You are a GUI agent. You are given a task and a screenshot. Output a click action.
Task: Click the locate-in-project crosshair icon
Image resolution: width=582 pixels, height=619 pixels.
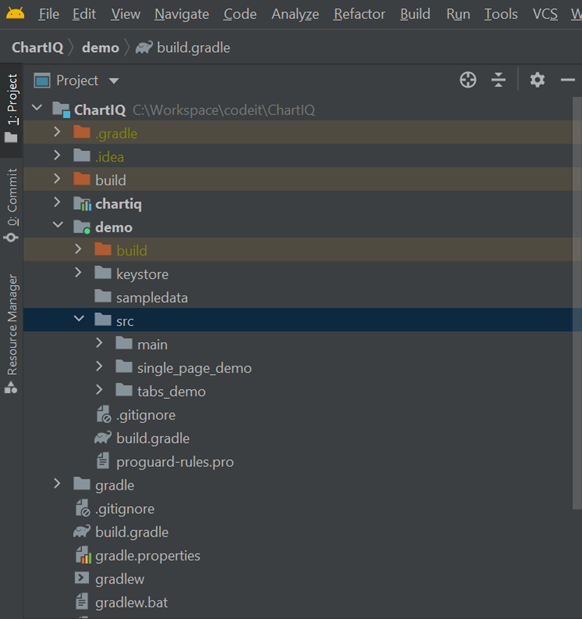[x=468, y=80]
